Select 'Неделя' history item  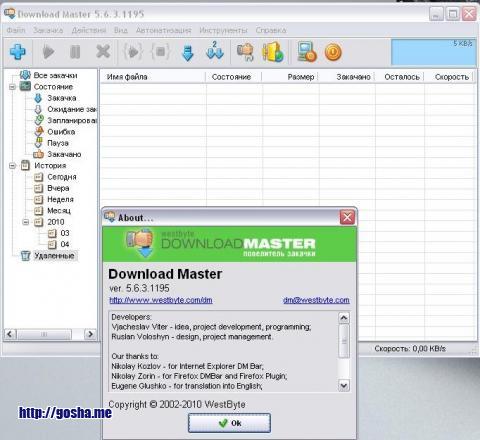pos(60,199)
